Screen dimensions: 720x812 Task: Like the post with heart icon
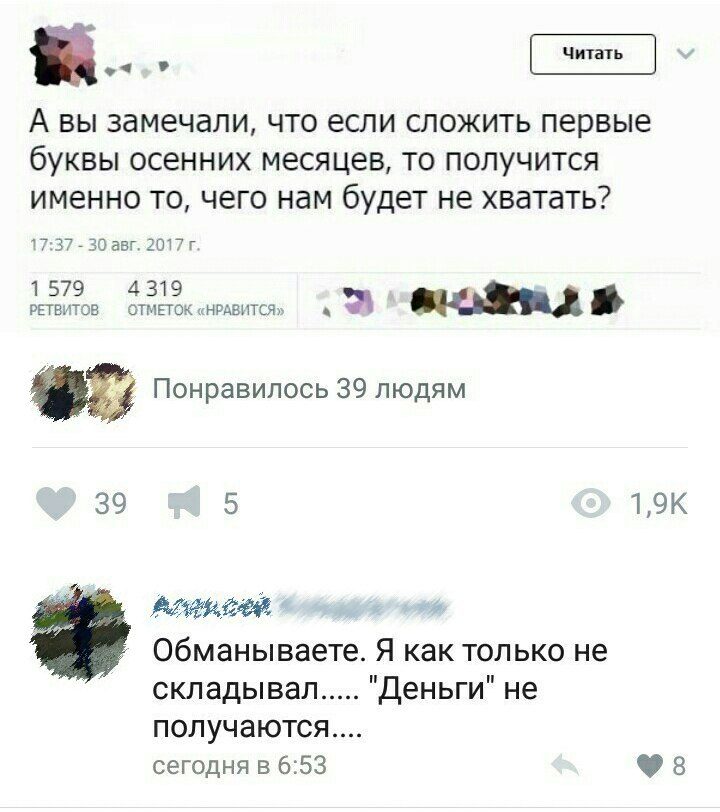tap(56, 503)
